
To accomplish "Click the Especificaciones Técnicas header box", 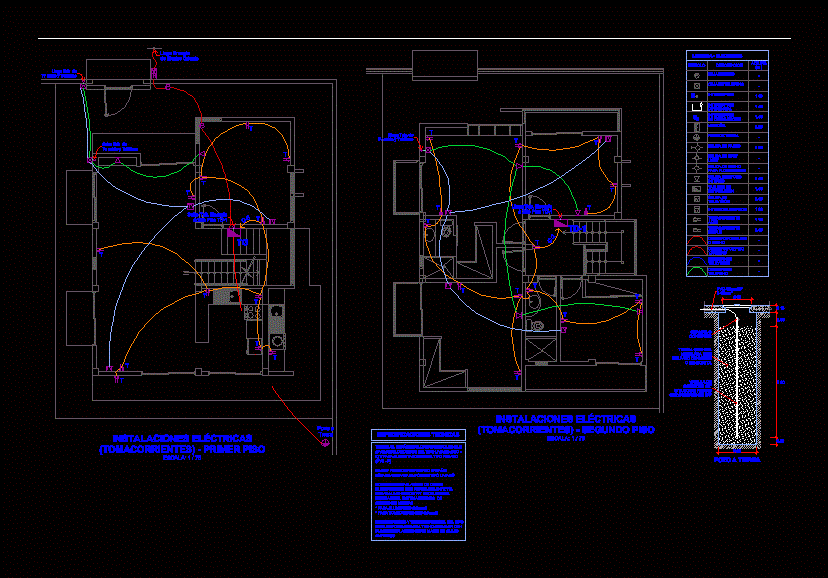I will point(418,435).
